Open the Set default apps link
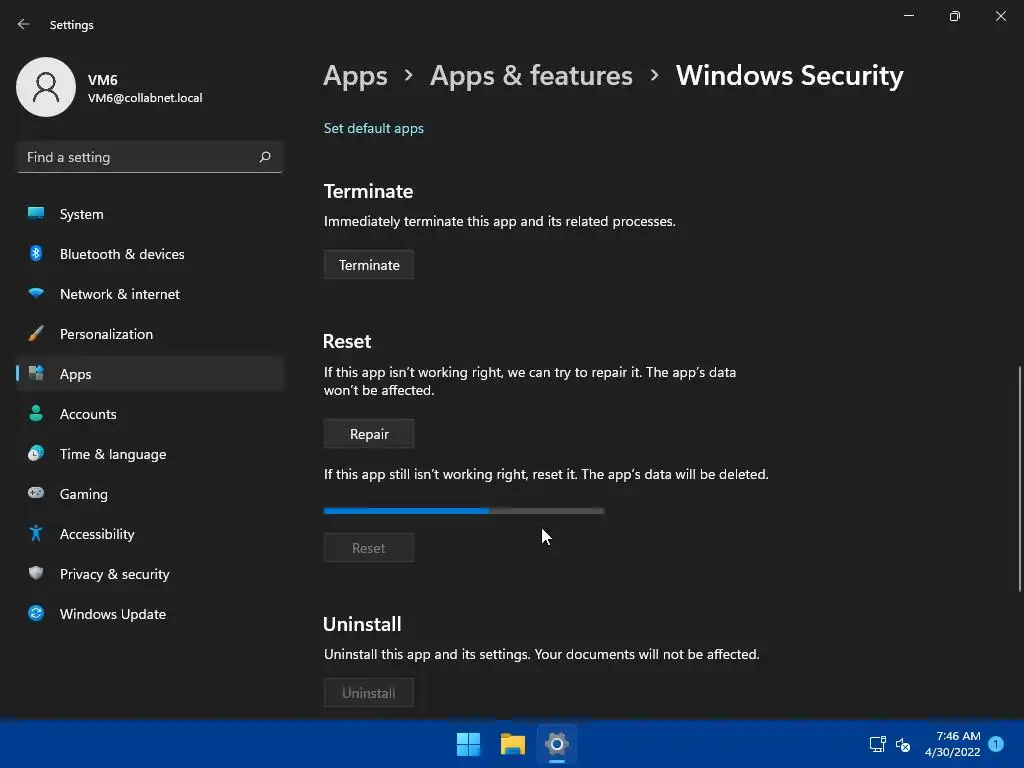Image resolution: width=1024 pixels, height=768 pixels. (374, 128)
